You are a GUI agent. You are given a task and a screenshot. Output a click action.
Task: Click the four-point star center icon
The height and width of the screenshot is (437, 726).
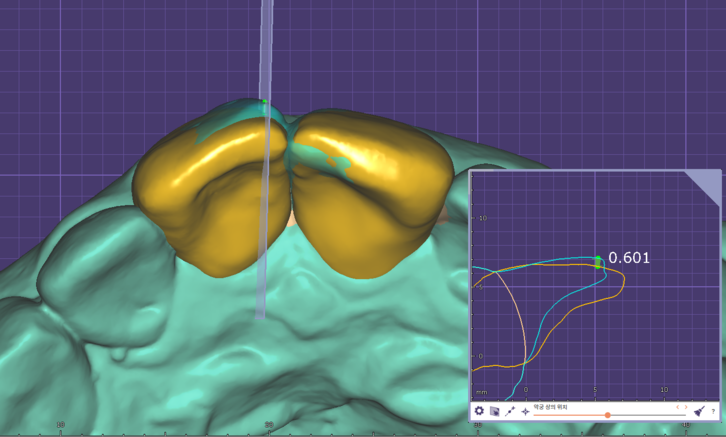(x=525, y=411)
